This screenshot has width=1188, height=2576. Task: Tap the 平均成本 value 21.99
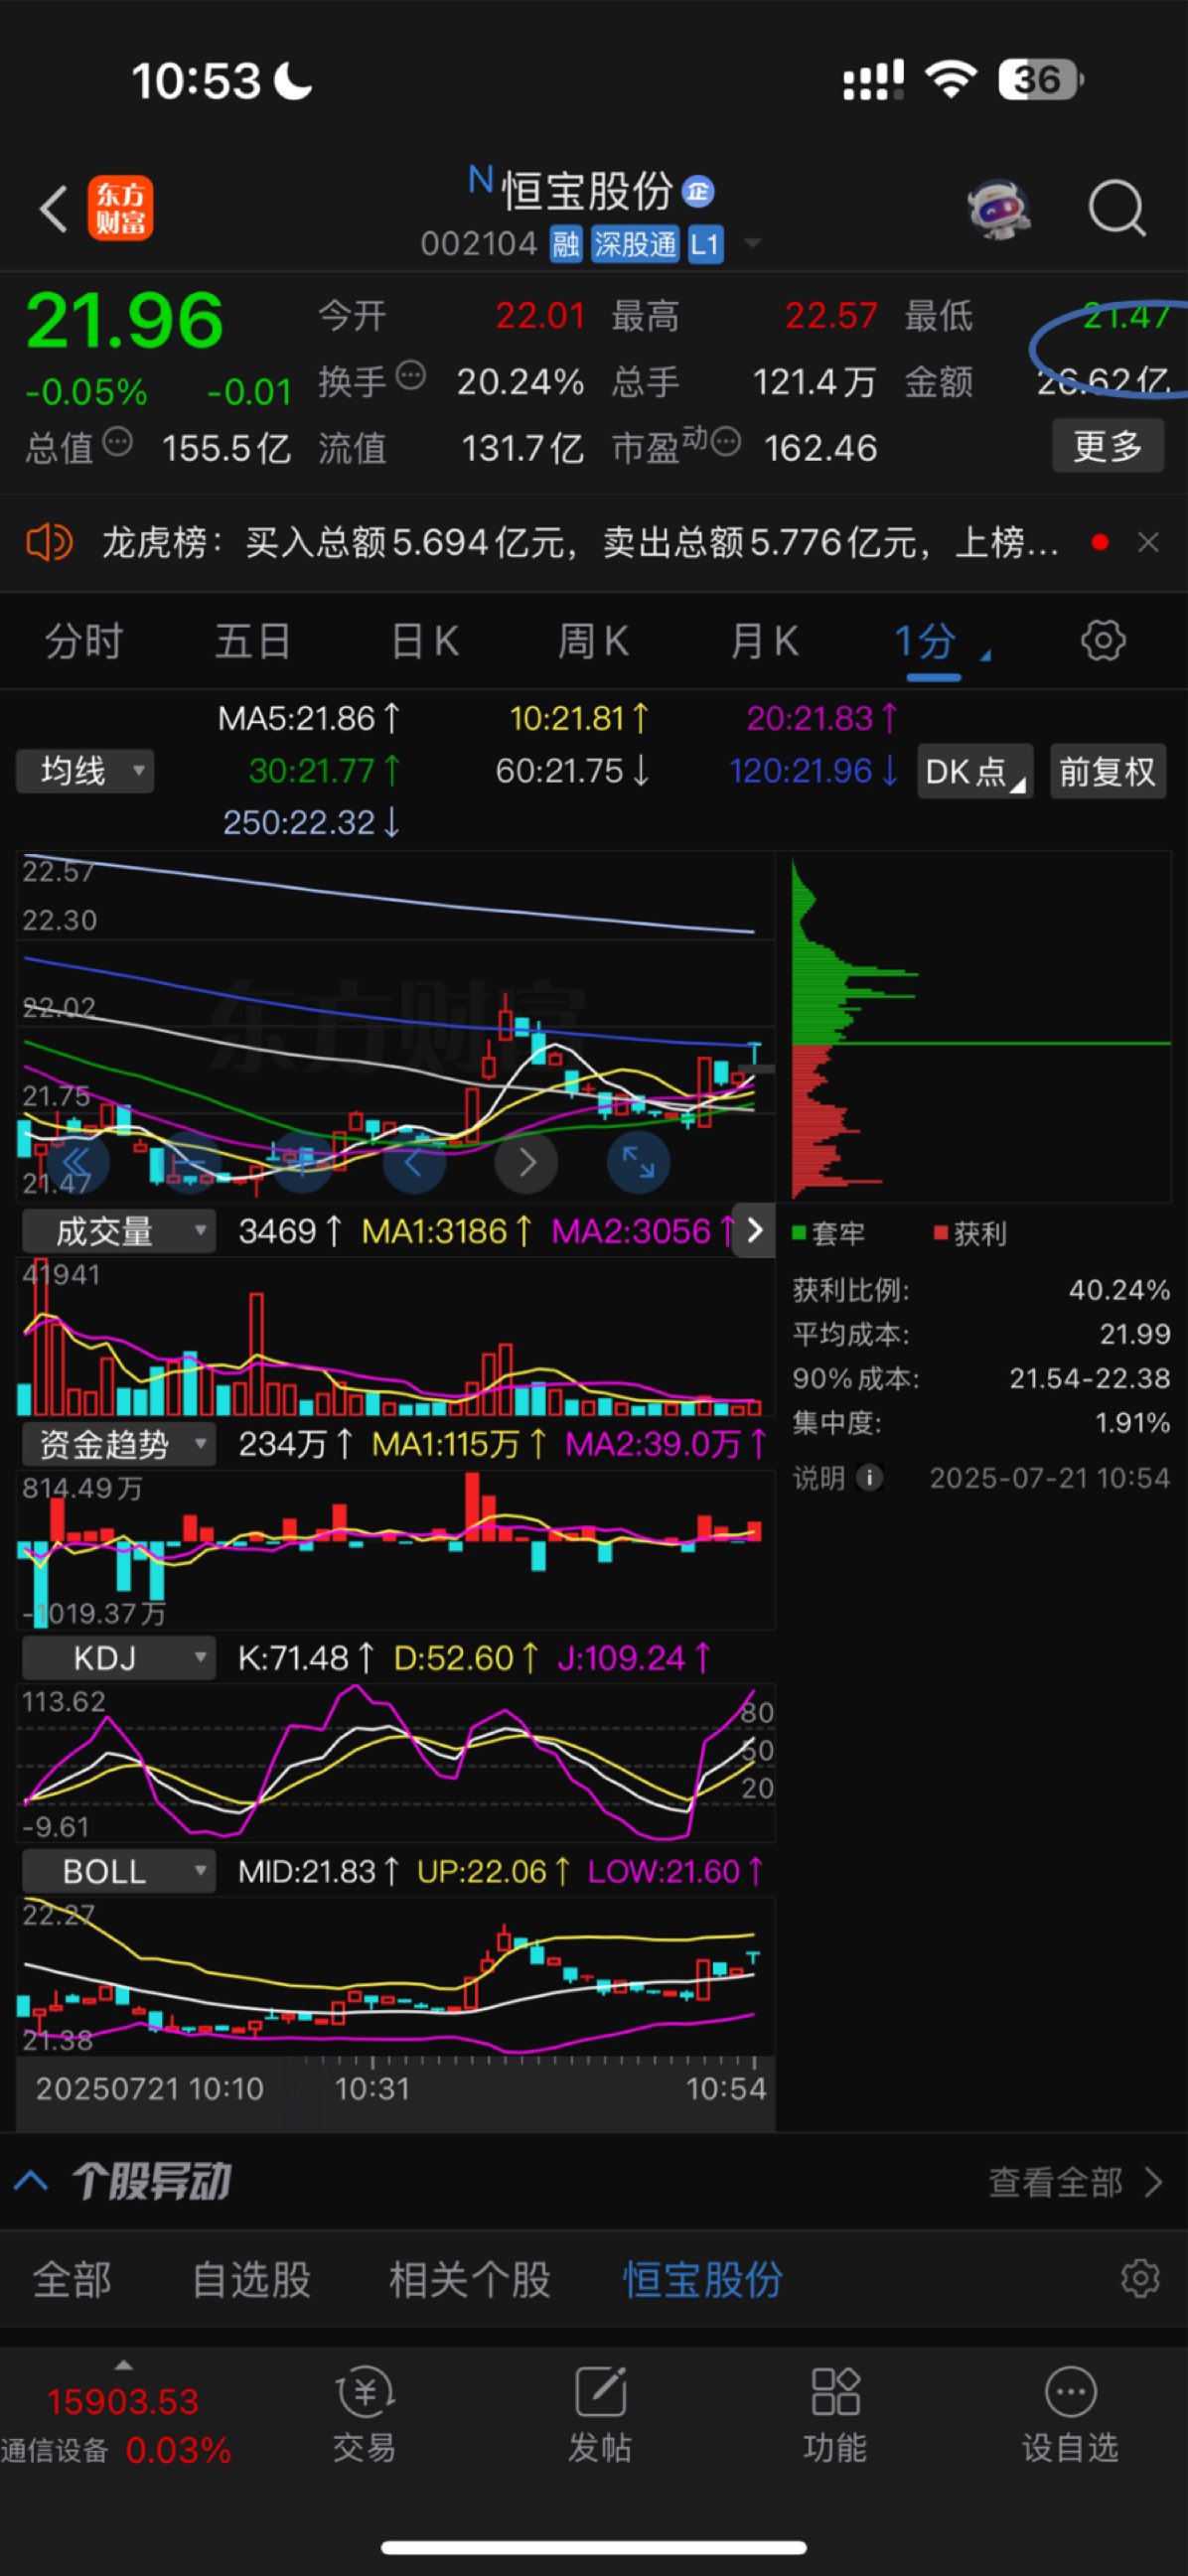tap(1135, 1334)
